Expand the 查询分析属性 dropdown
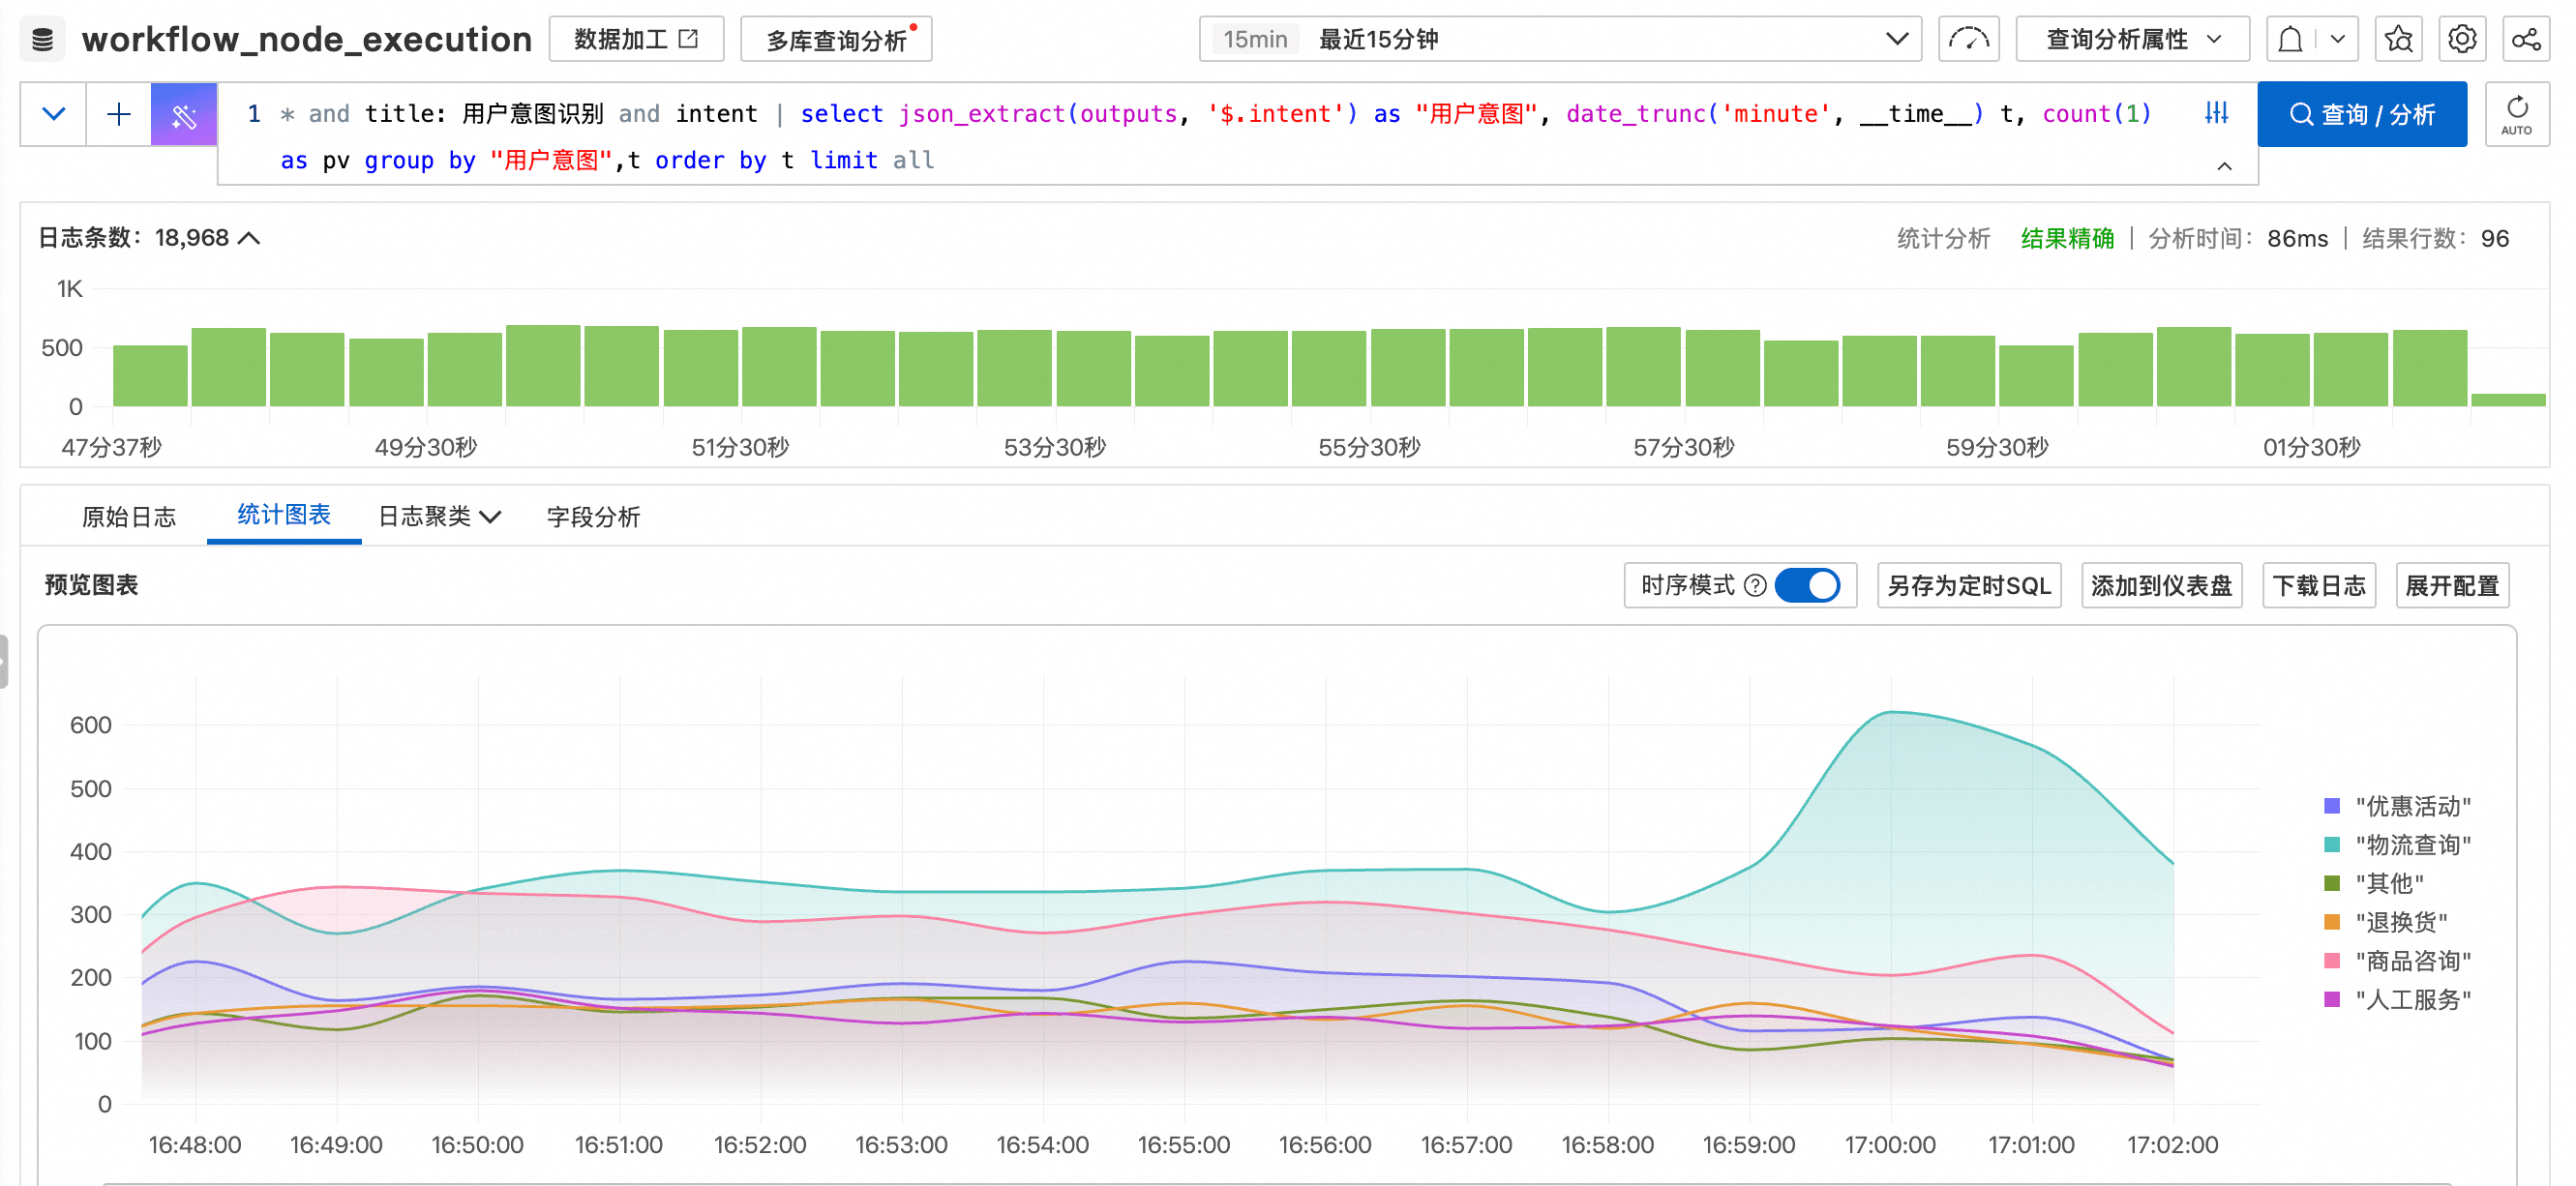2576x1186 pixels. [2131, 40]
